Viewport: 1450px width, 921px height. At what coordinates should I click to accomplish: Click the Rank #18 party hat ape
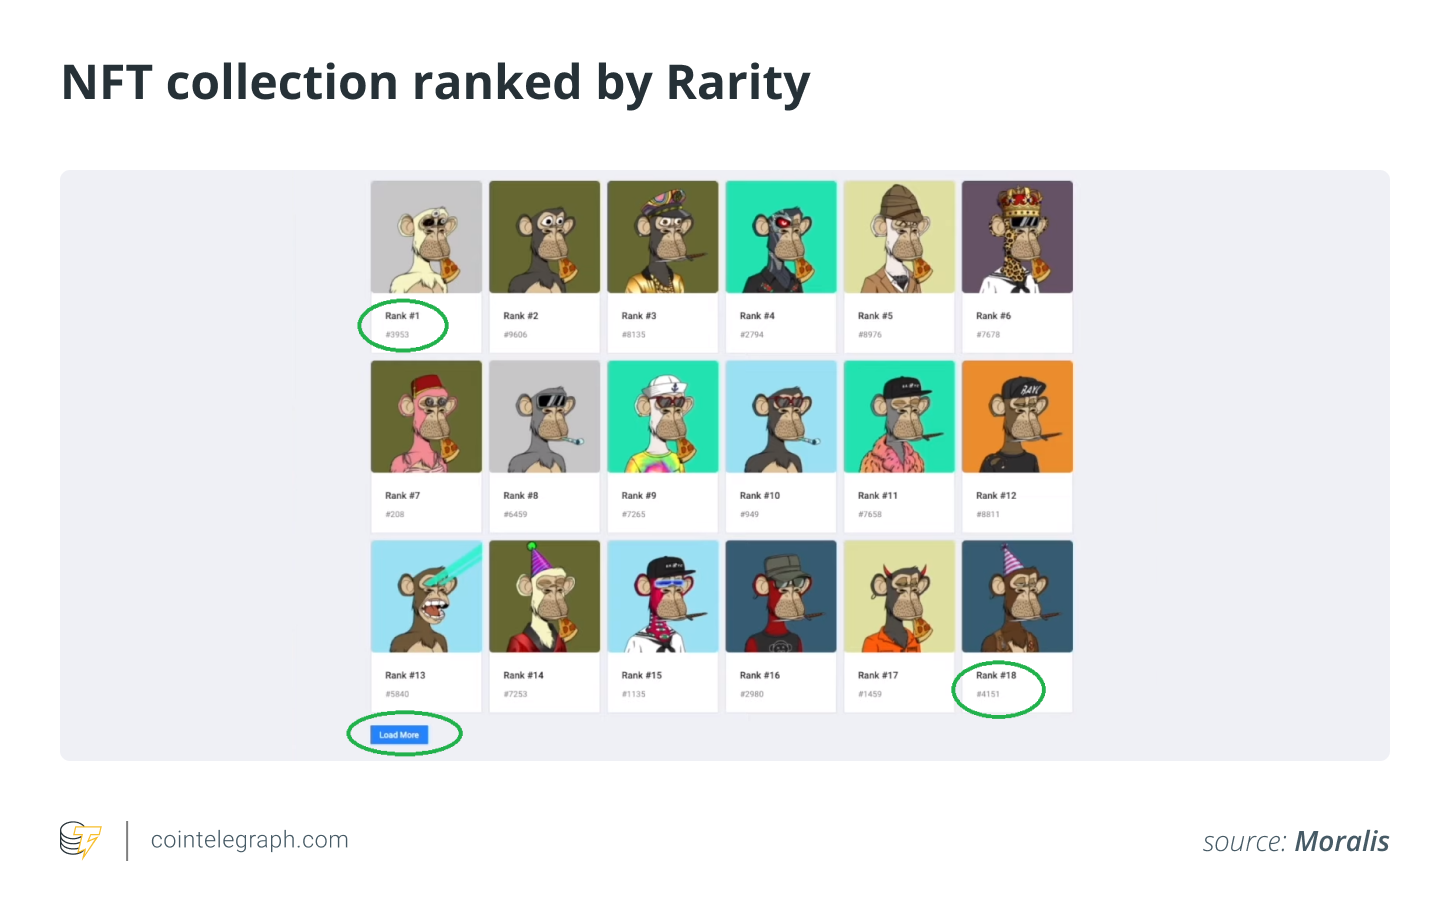click(x=1017, y=597)
